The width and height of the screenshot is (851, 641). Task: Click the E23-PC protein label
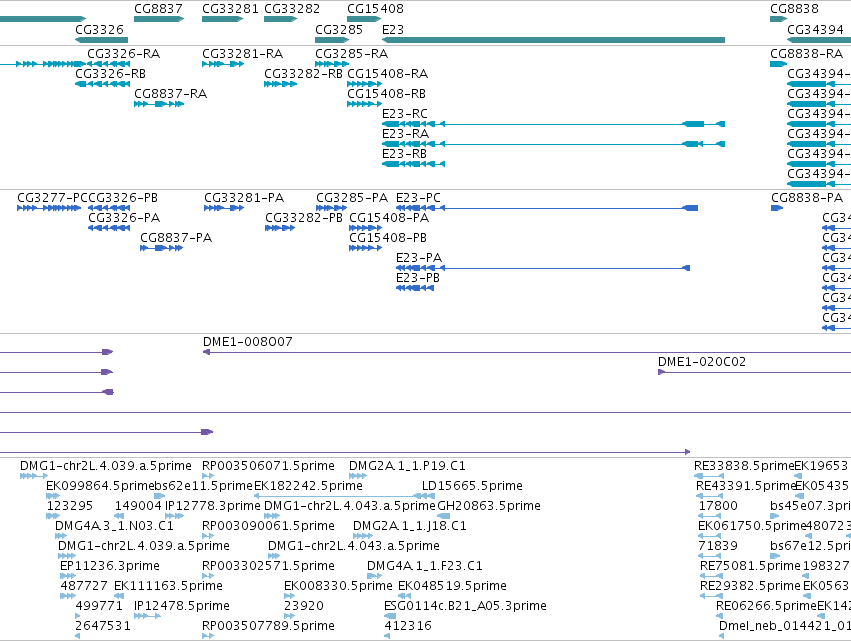point(418,198)
